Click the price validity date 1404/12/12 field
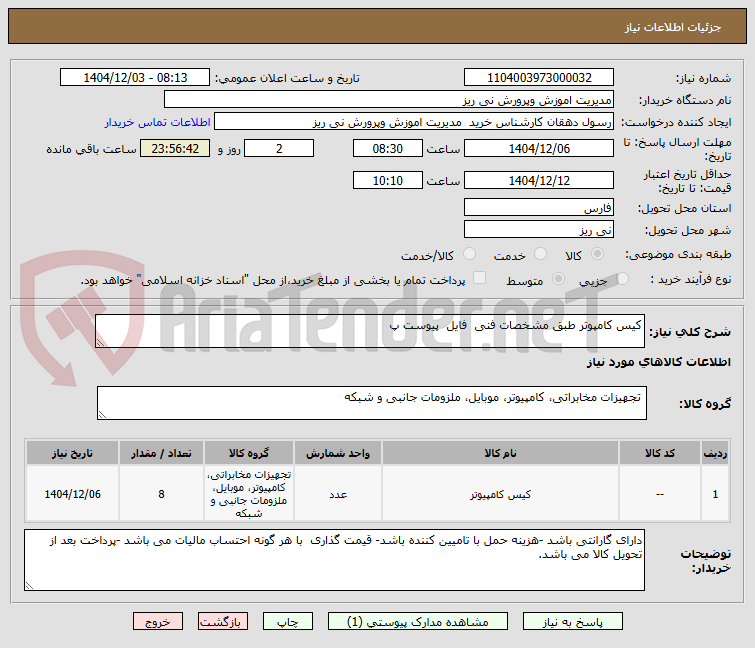Screen dimensions: 755x648 [x=539, y=181]
